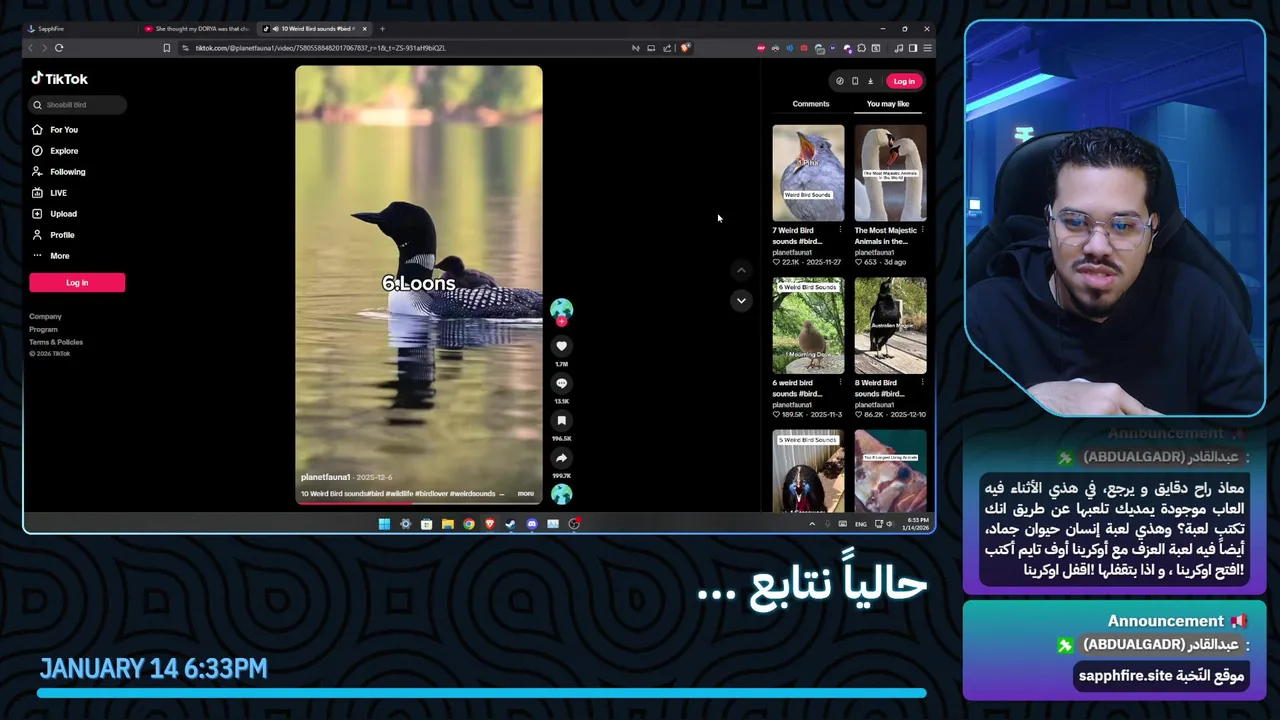Screen dimensions: 1280x720
Task: Open the 6 weird bird sounds thumbnail
Action: click(808, 326)
